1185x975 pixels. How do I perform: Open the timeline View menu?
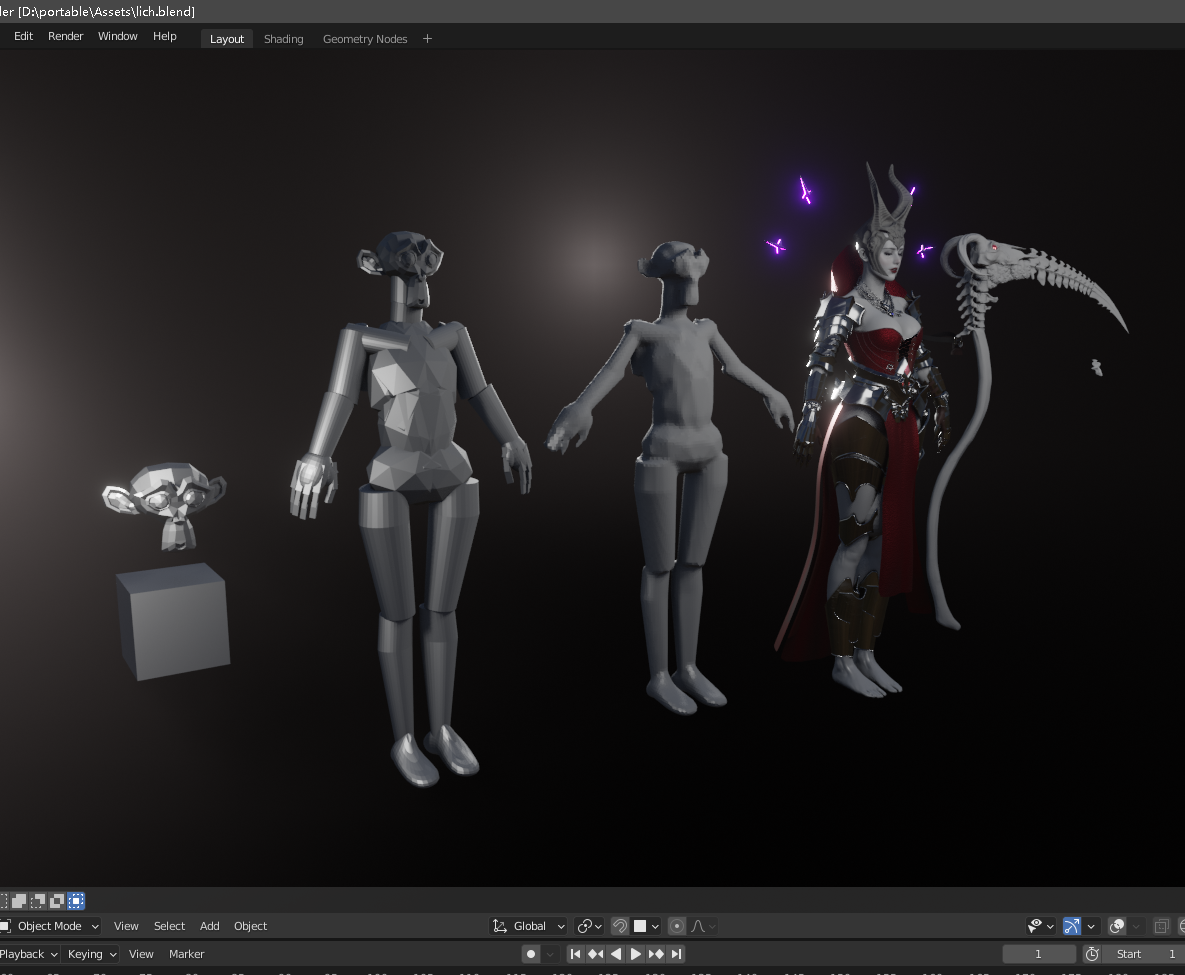[141, 954]
